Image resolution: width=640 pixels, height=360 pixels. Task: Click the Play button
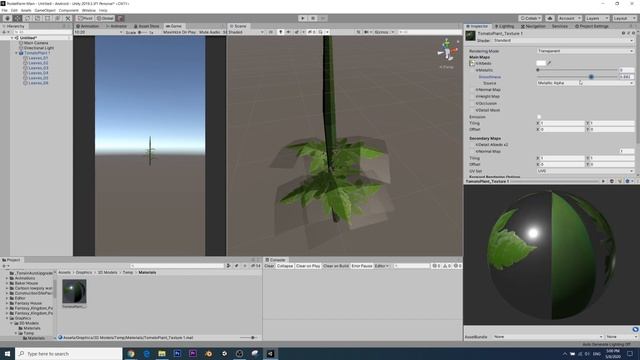[302, 18]
